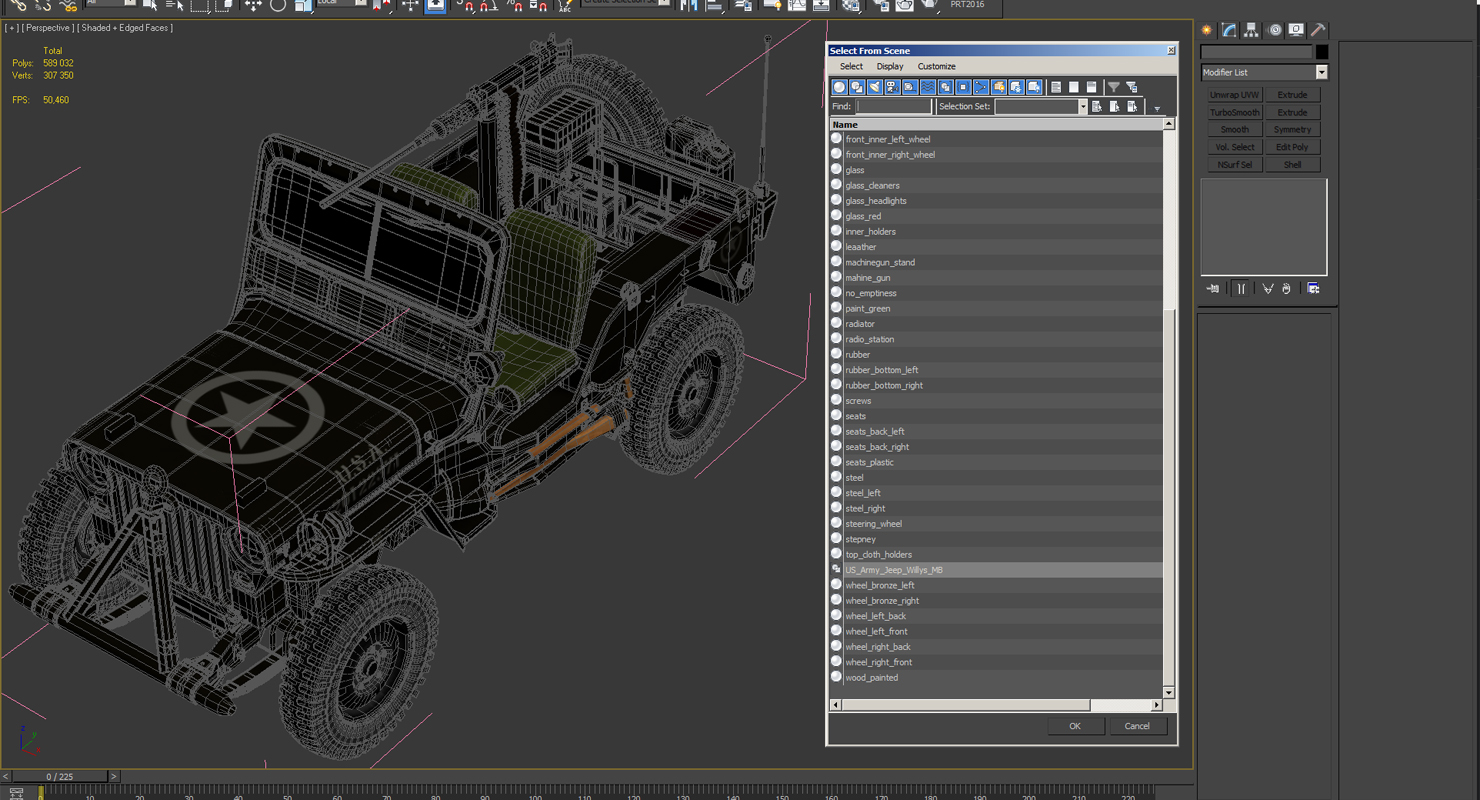Toggle Display Object XRefs filter icon
This screenshot has height=800, width=1480.
click(963, 87)
